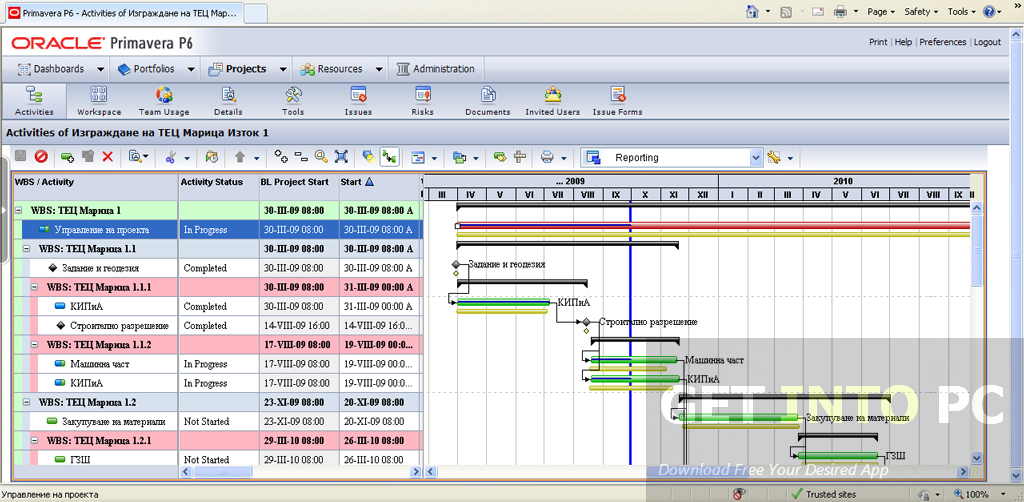
Task: Open the Details page
Action: coord(228,101)
